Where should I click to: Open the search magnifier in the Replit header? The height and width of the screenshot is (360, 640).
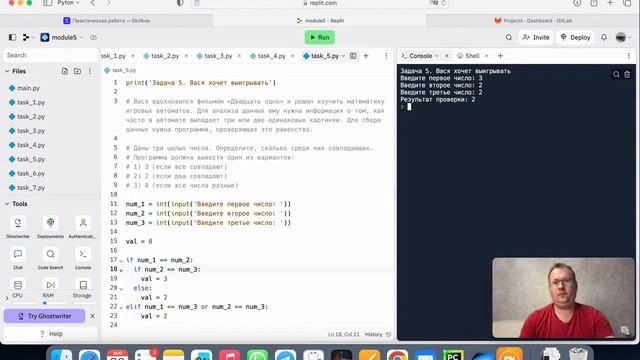(509, 38)
